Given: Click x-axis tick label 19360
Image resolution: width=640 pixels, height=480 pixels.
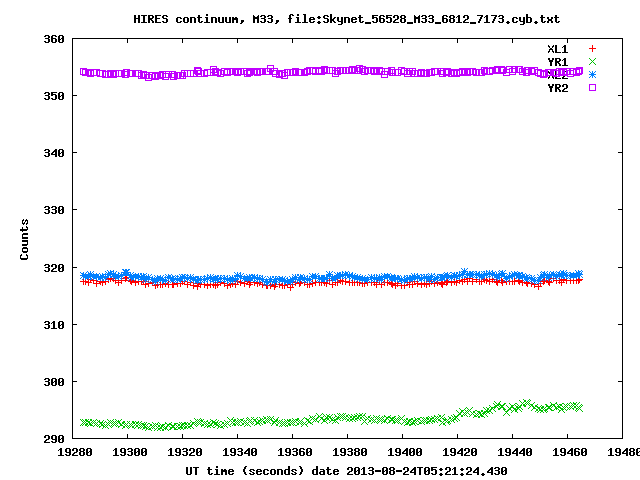Looking at the screenshot, I should click(x=295, y=452).
